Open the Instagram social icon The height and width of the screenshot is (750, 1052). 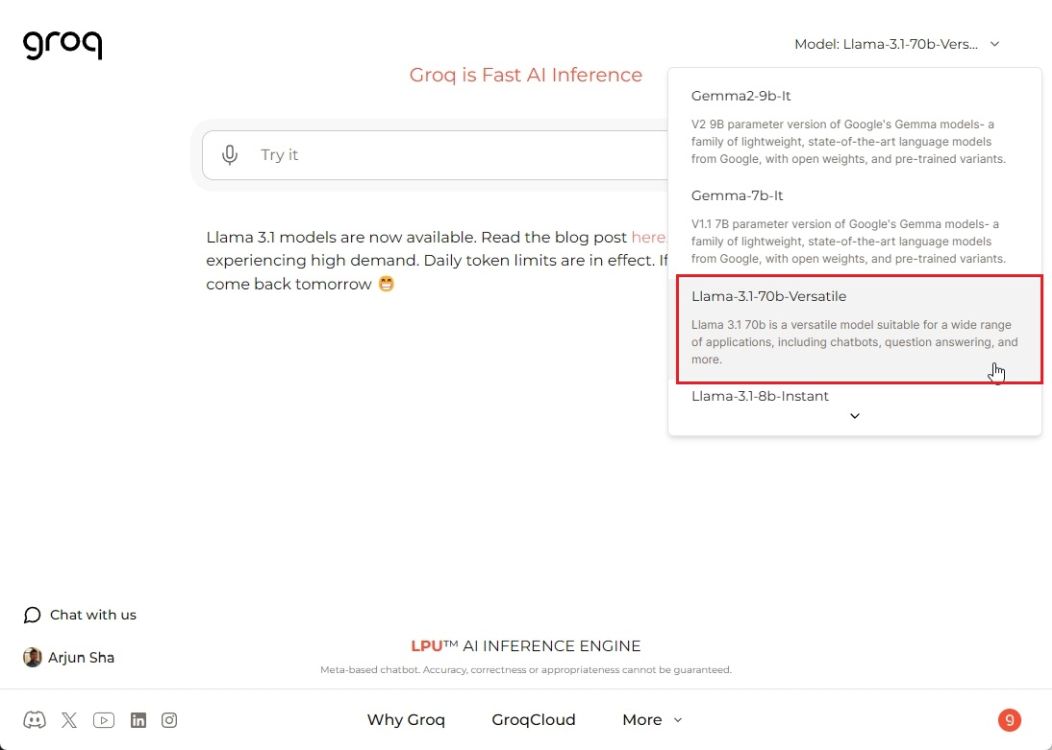click(x=169, y=720)
